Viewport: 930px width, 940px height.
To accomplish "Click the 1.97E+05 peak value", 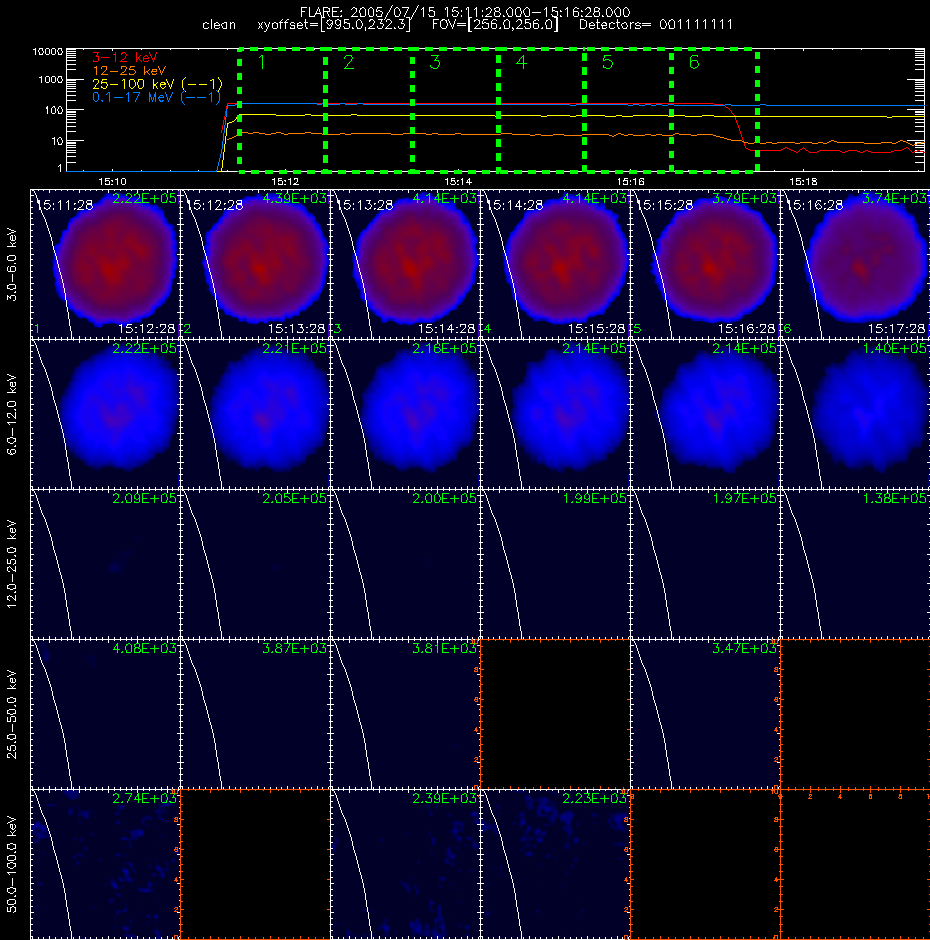I will (744, 498).
